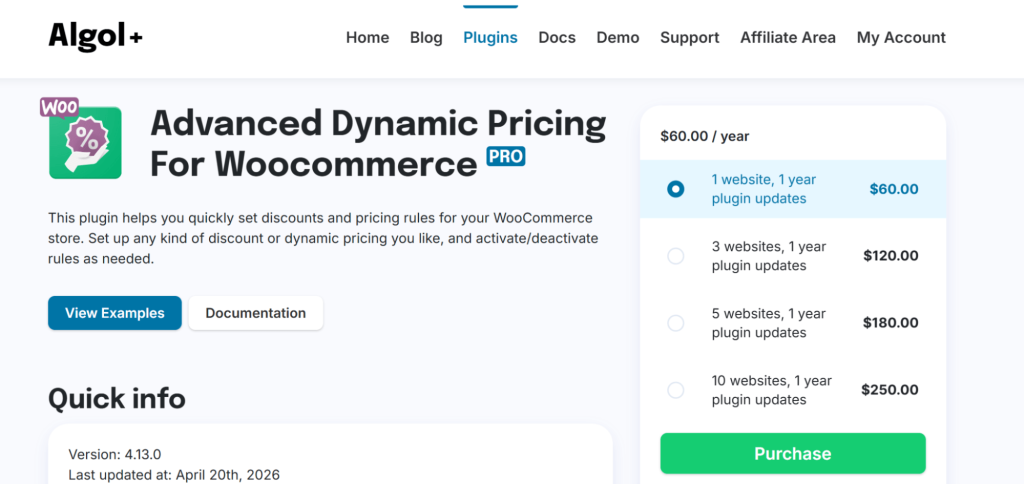1024x484 pixels.
Task: Open the Home menu item
Action: click(367, 38)
